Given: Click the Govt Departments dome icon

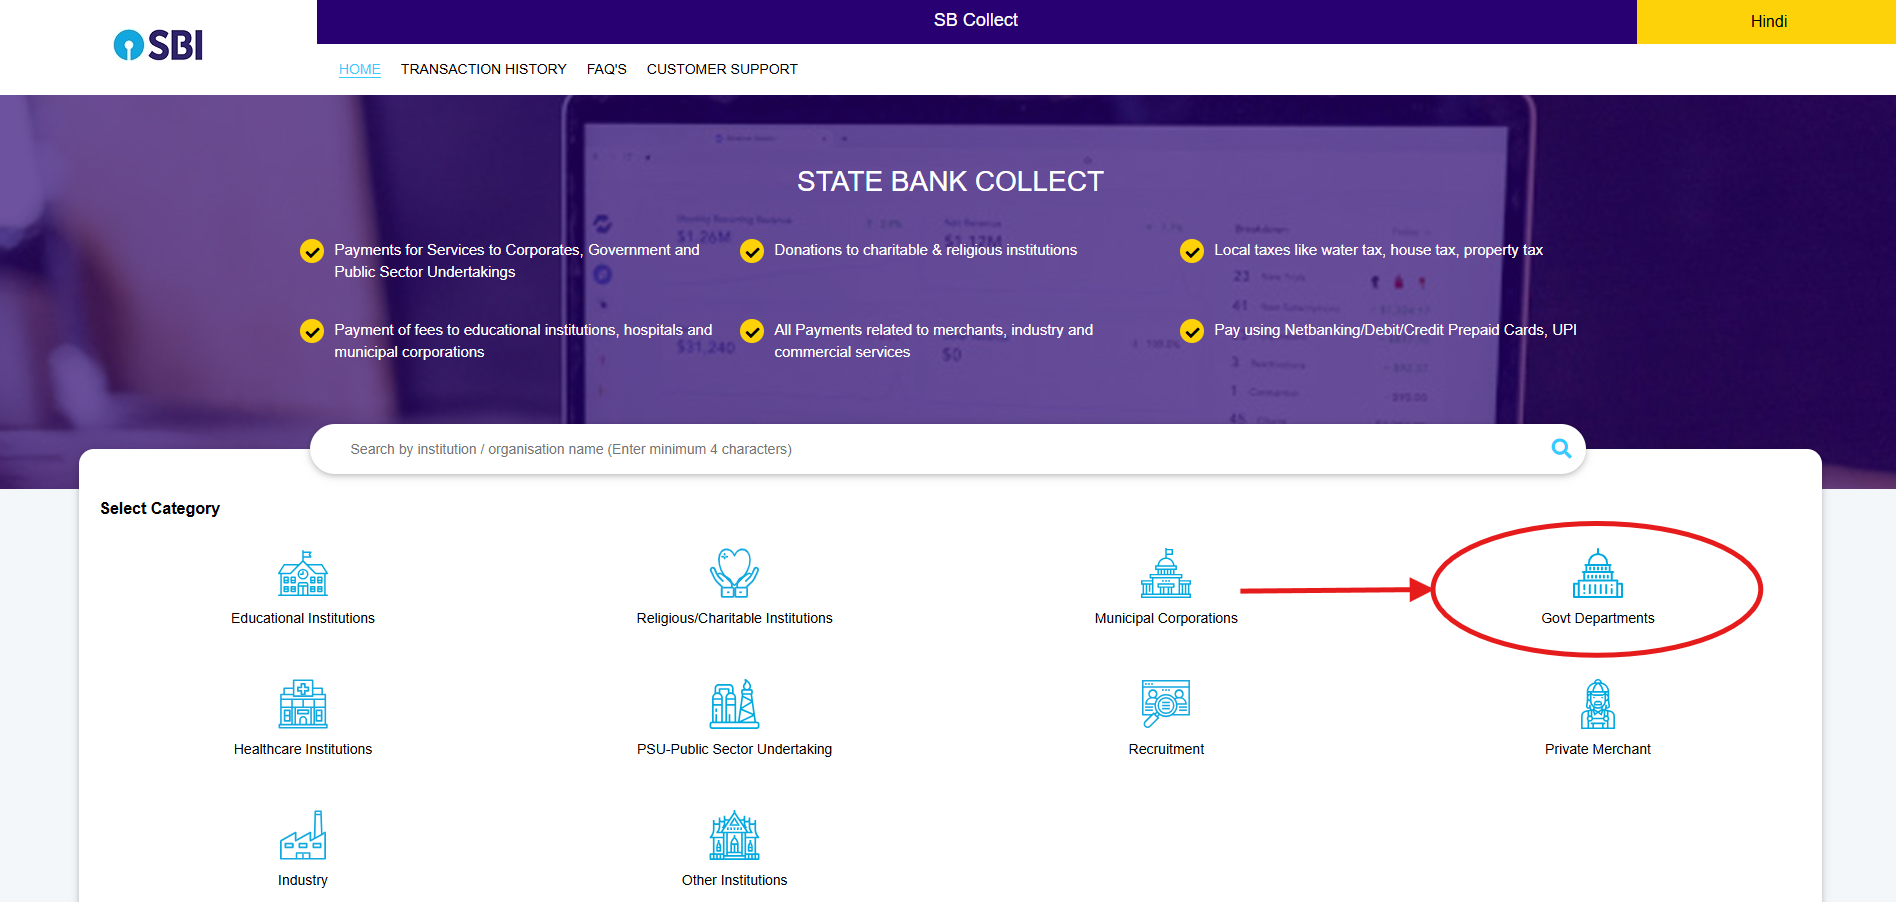Looking at the screenshot, I should (x=1598, y=573).
